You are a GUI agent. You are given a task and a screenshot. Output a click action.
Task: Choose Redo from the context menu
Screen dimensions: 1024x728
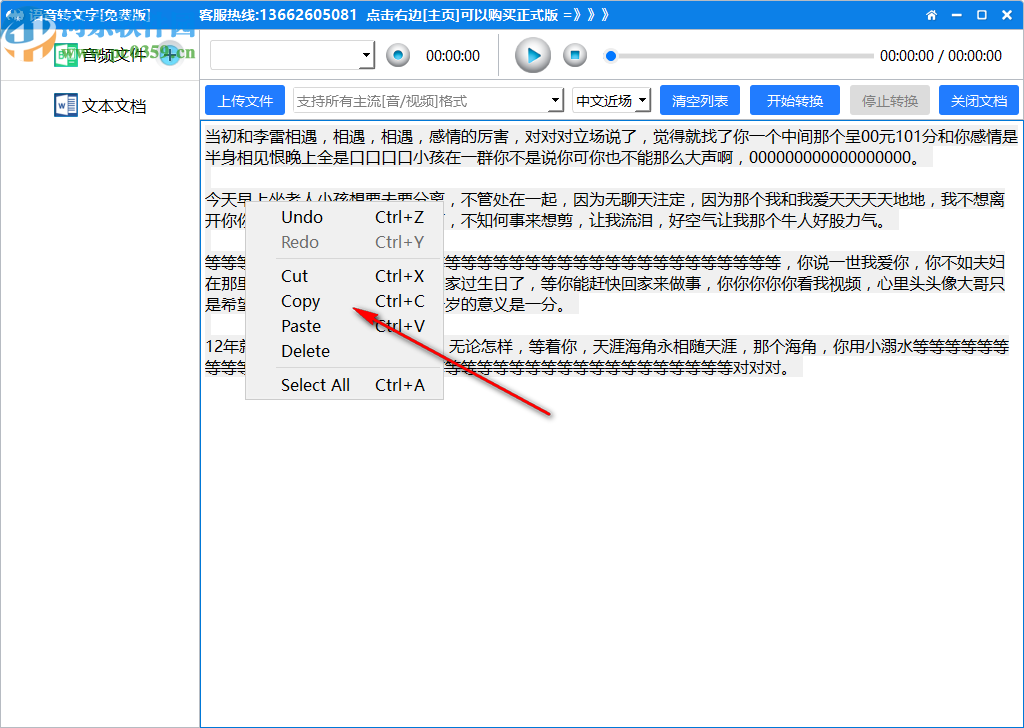tap(344, 242)
